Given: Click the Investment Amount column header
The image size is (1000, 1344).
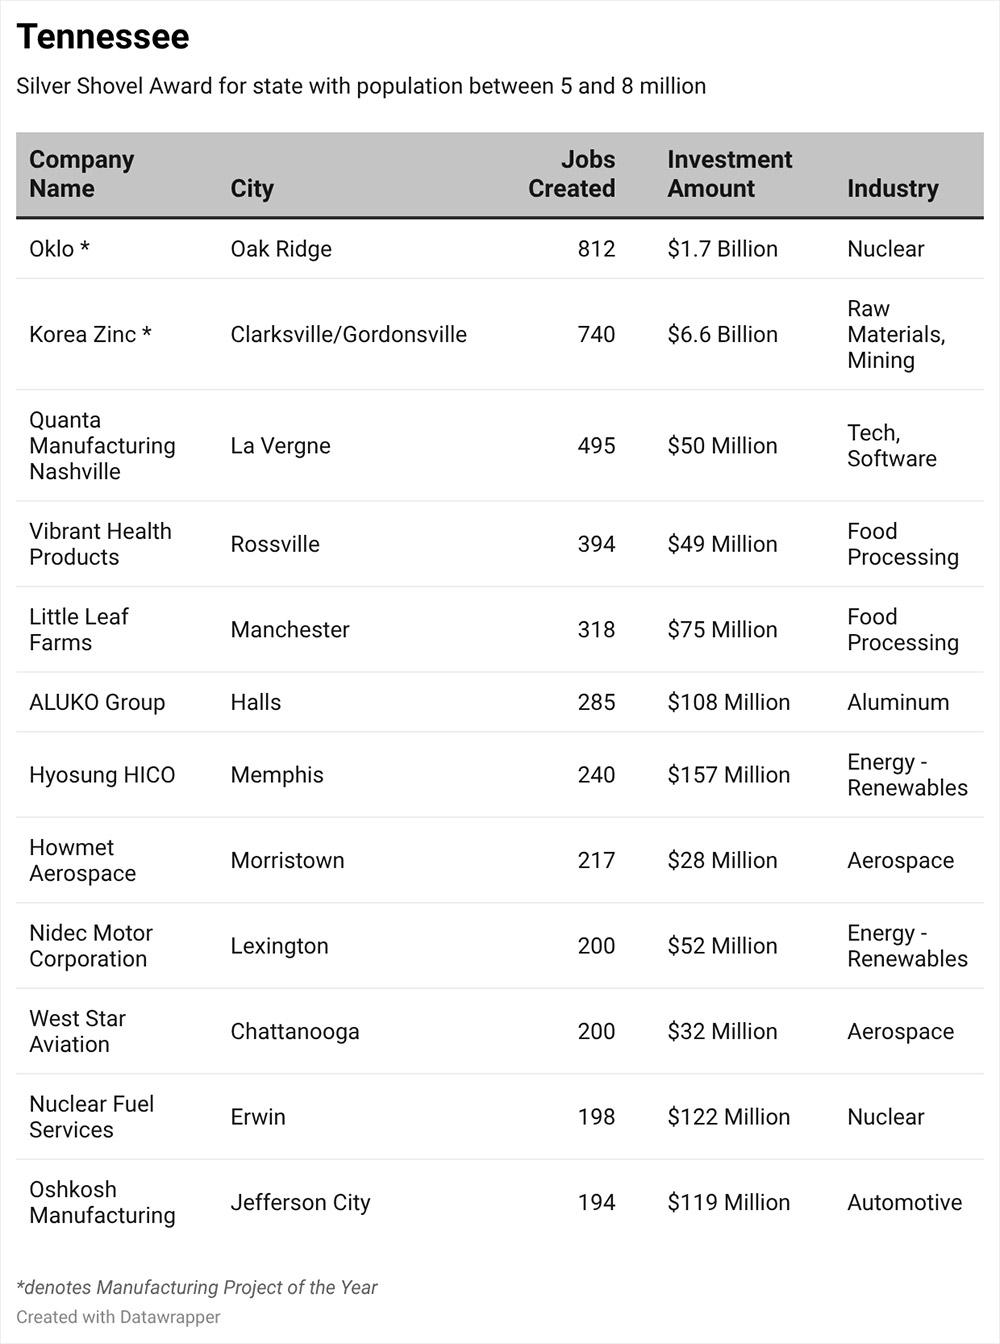Looking at the screenshot, I should pos(729,174).
